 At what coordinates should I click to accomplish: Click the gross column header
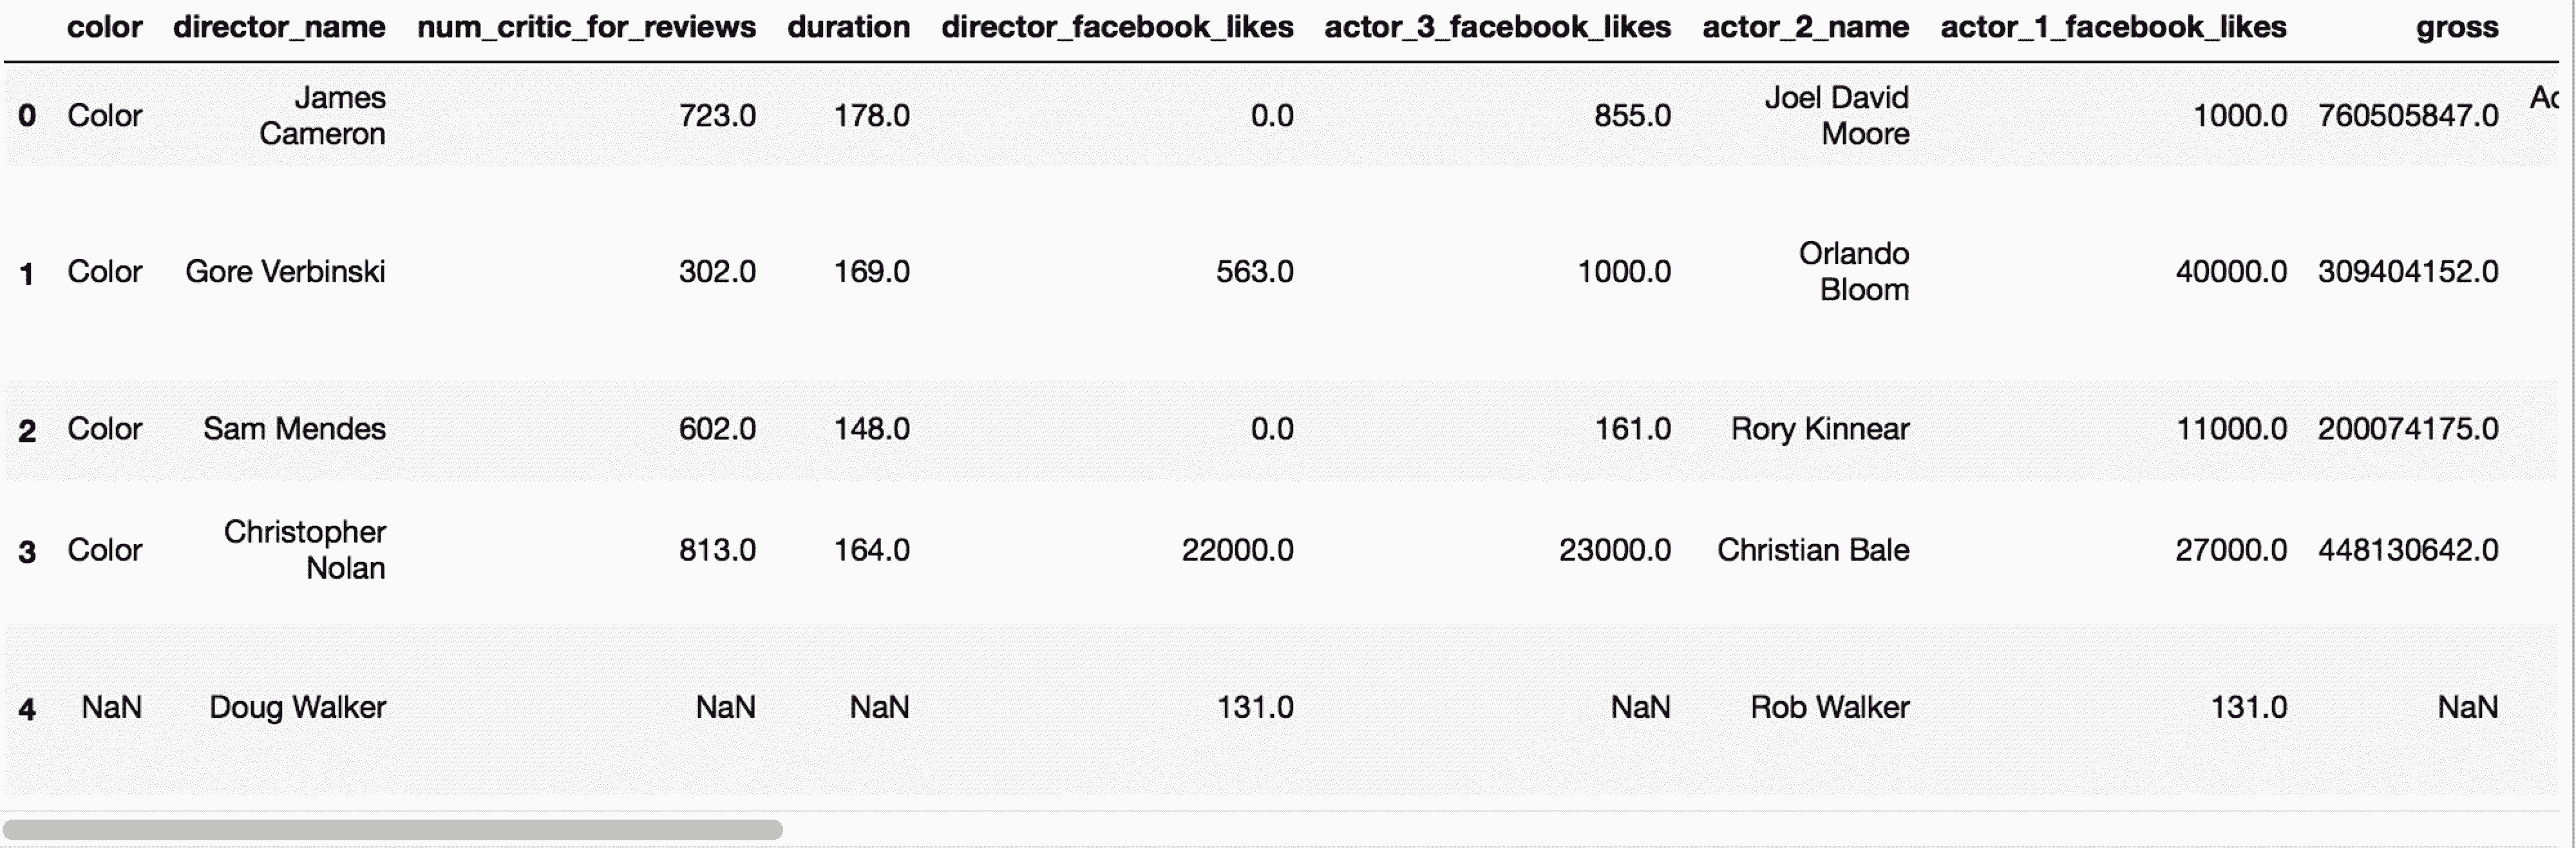(2457, 27)
